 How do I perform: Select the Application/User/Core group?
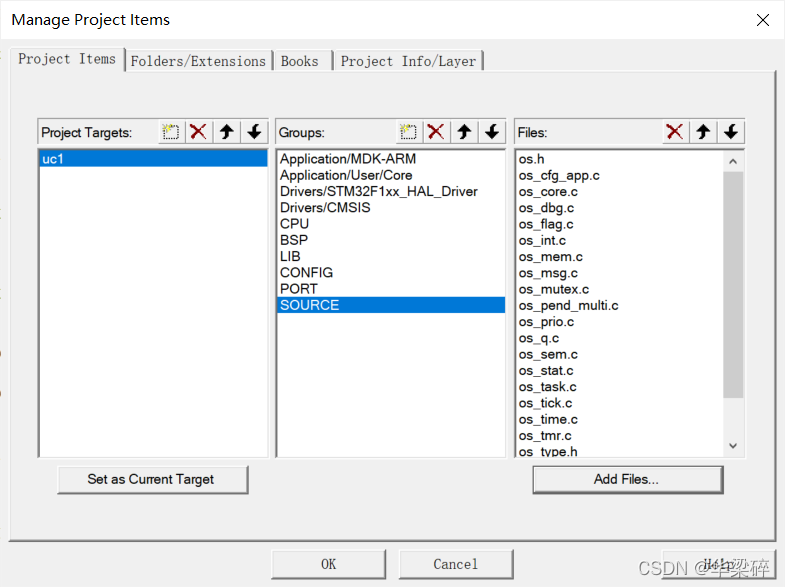pyautogui.click(x=390, y=175)
